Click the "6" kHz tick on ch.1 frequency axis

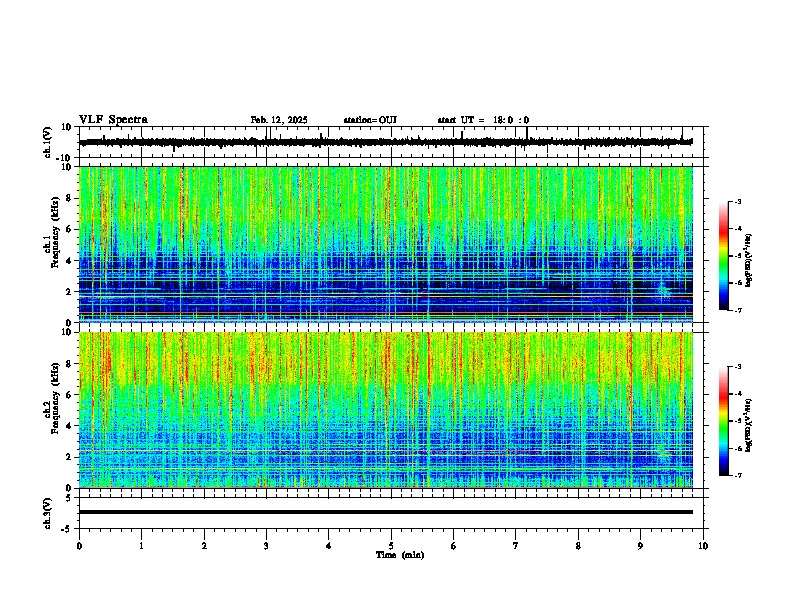click(x=70, y=229)
